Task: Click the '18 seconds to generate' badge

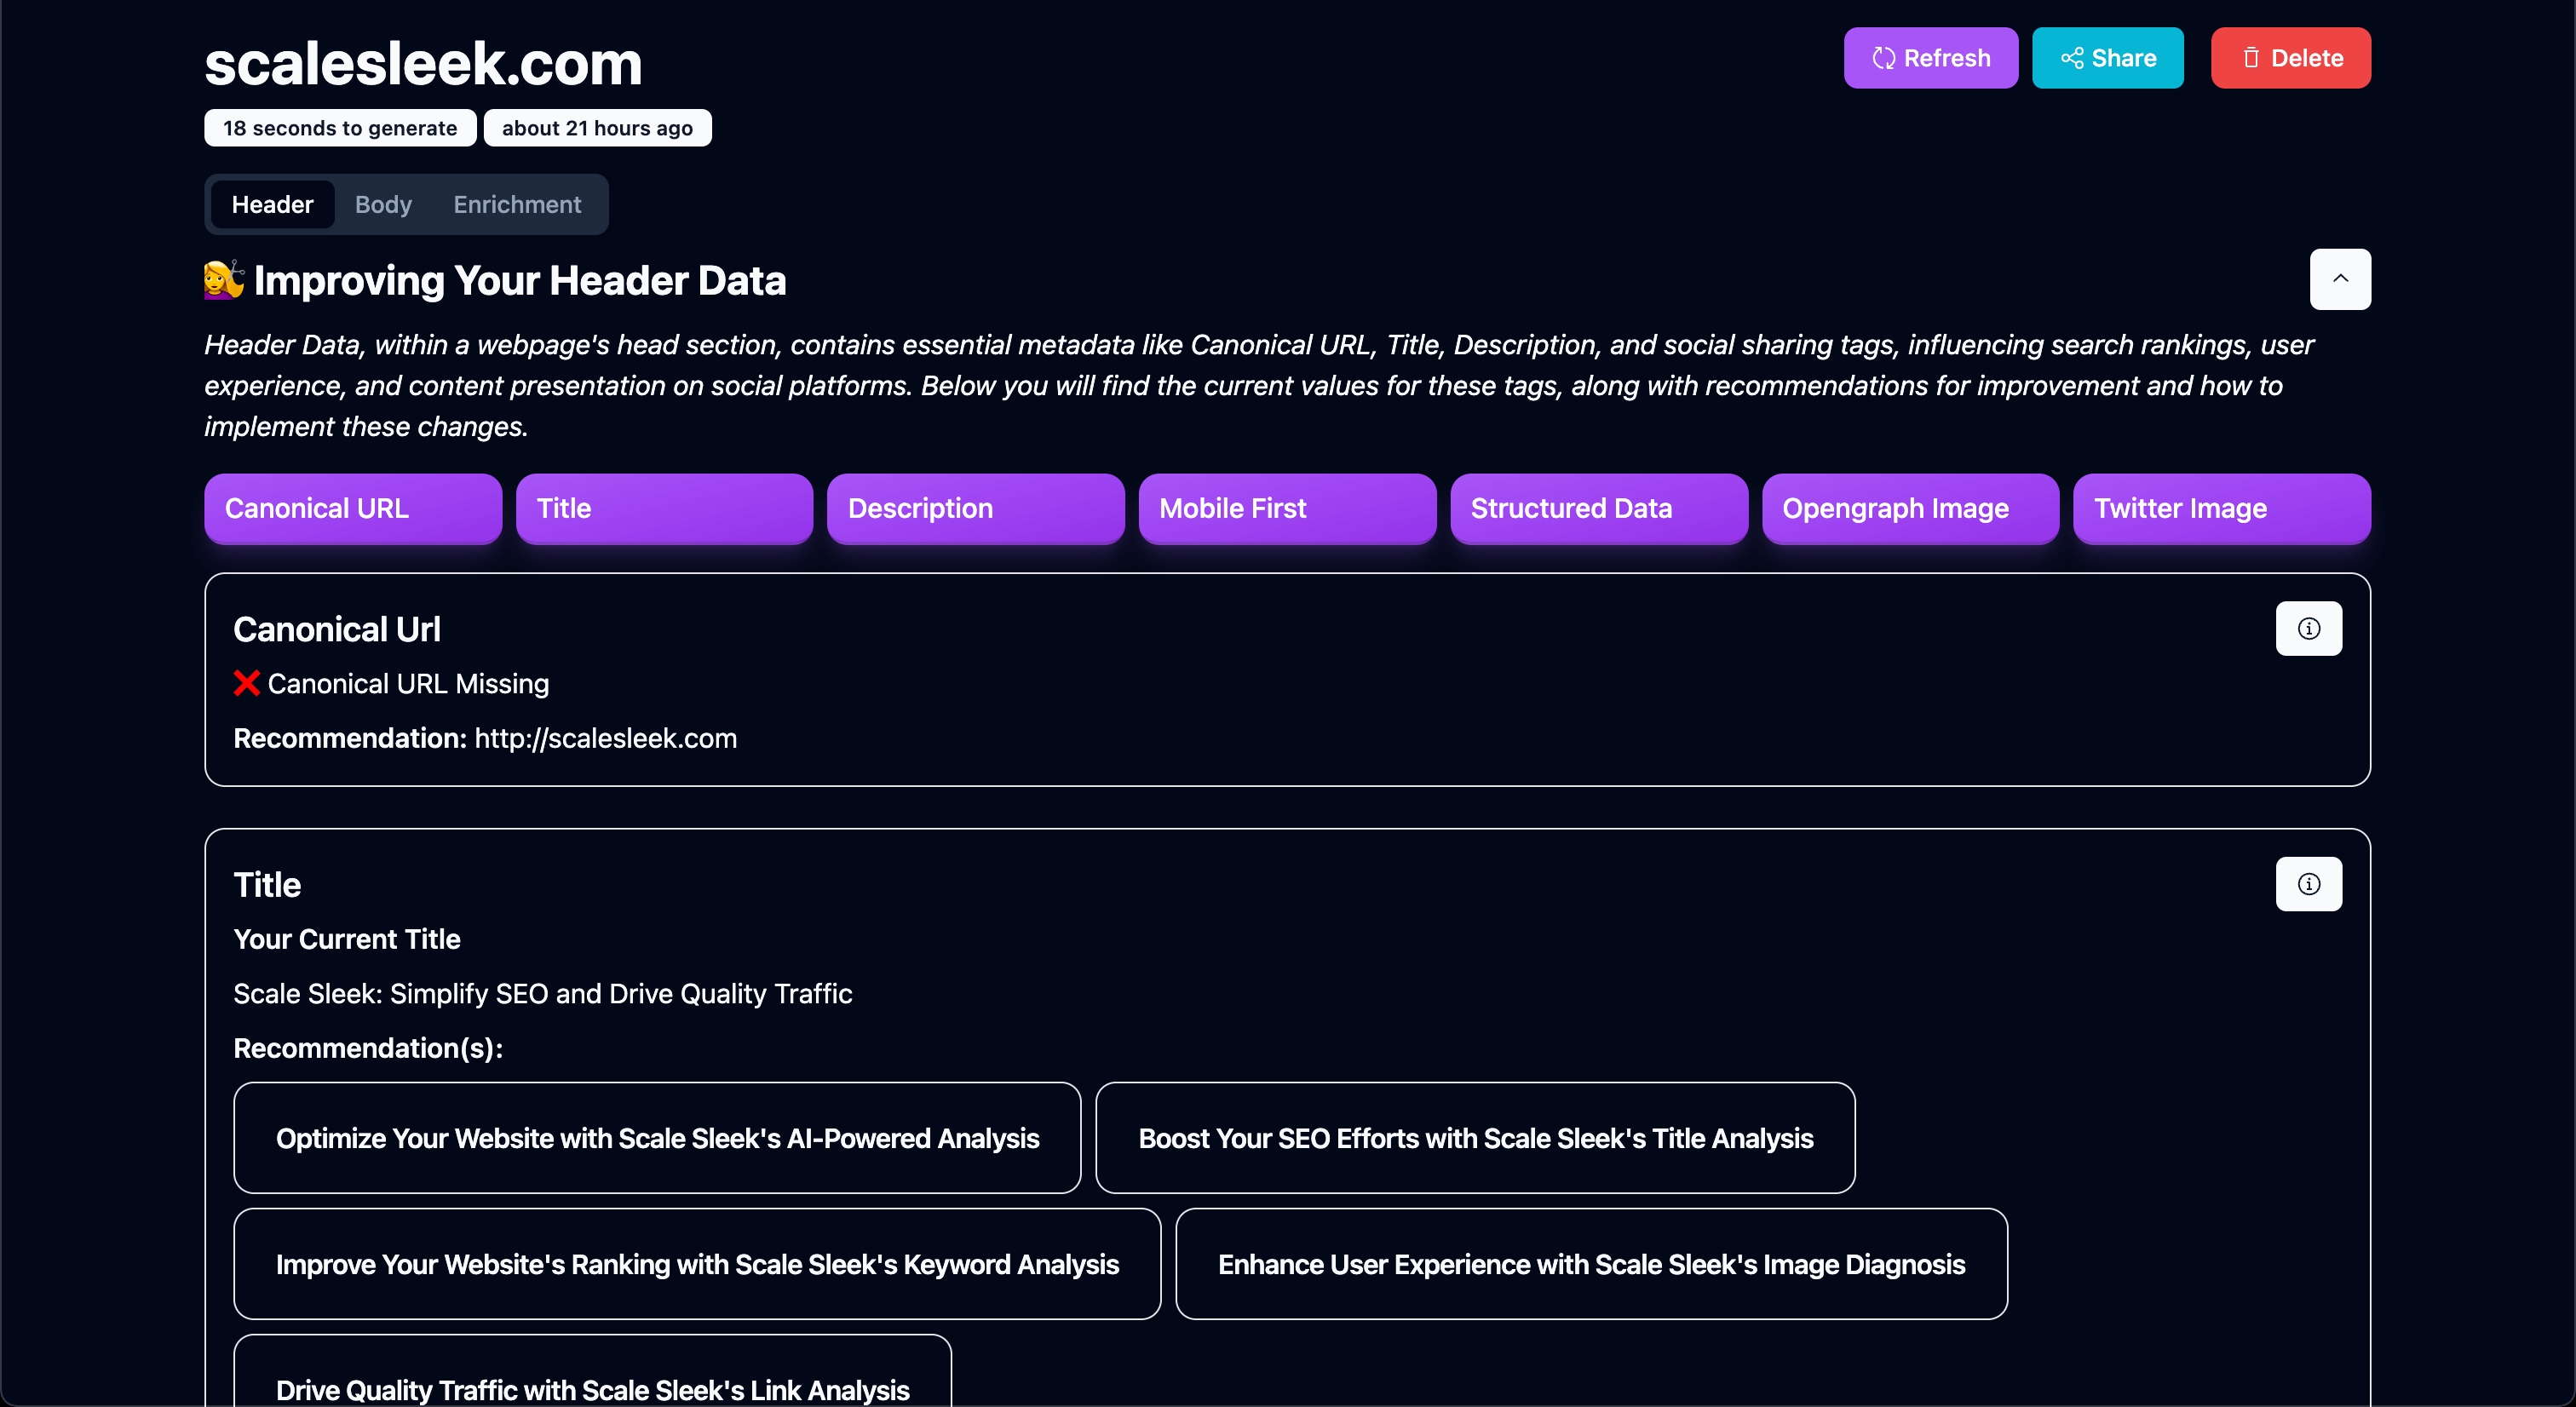Action: click(x=340, y=128)
